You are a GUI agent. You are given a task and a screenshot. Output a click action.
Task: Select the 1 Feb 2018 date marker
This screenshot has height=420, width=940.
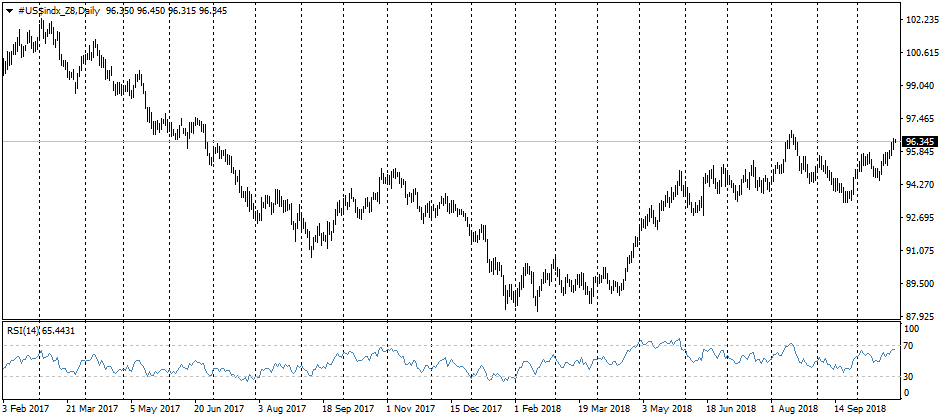pos(538,409)
